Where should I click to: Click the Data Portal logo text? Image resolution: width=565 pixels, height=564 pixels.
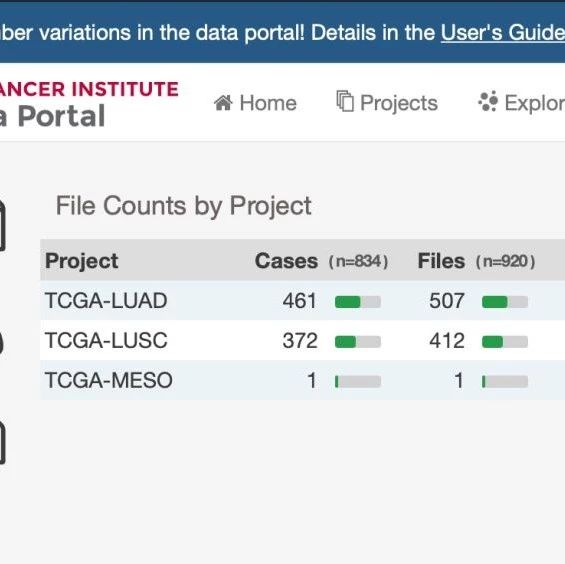(53, 116)
